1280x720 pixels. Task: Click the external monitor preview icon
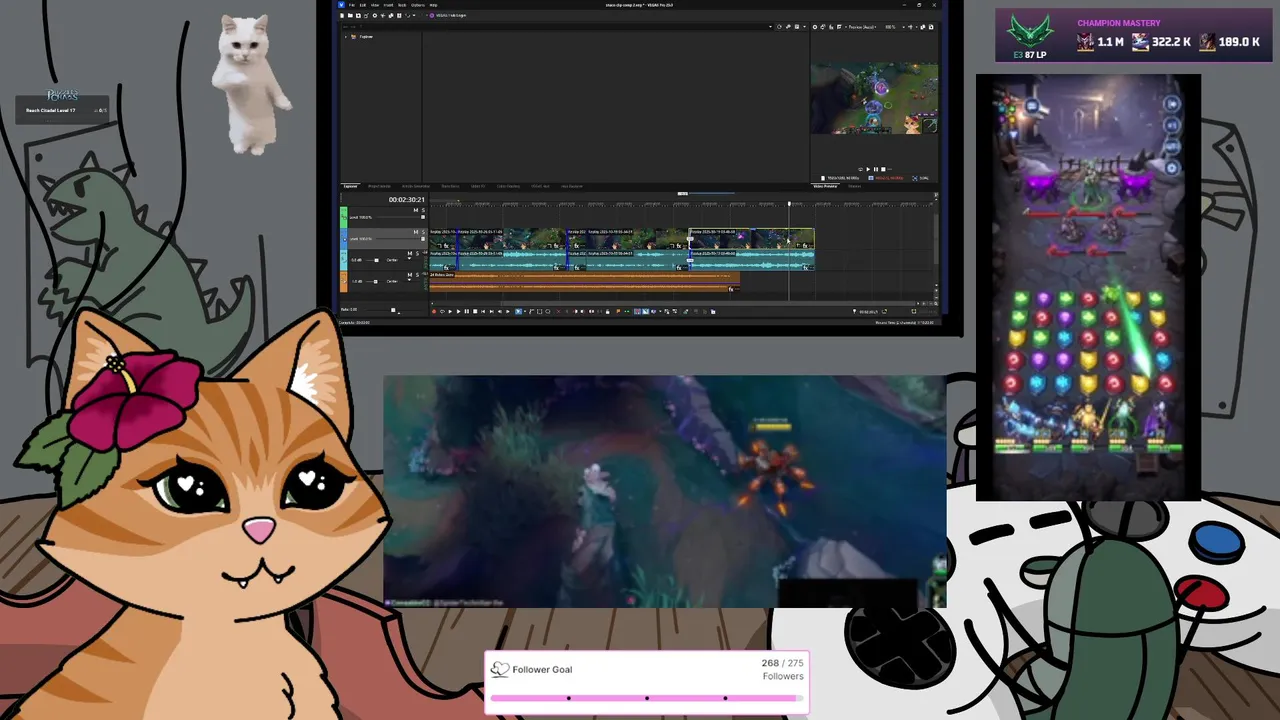(x=823, y=27)
